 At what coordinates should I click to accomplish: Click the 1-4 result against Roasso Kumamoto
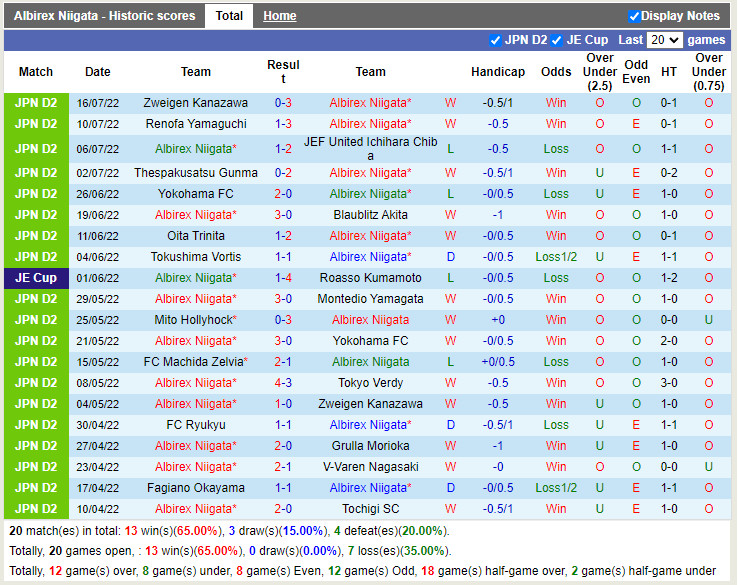283,278
